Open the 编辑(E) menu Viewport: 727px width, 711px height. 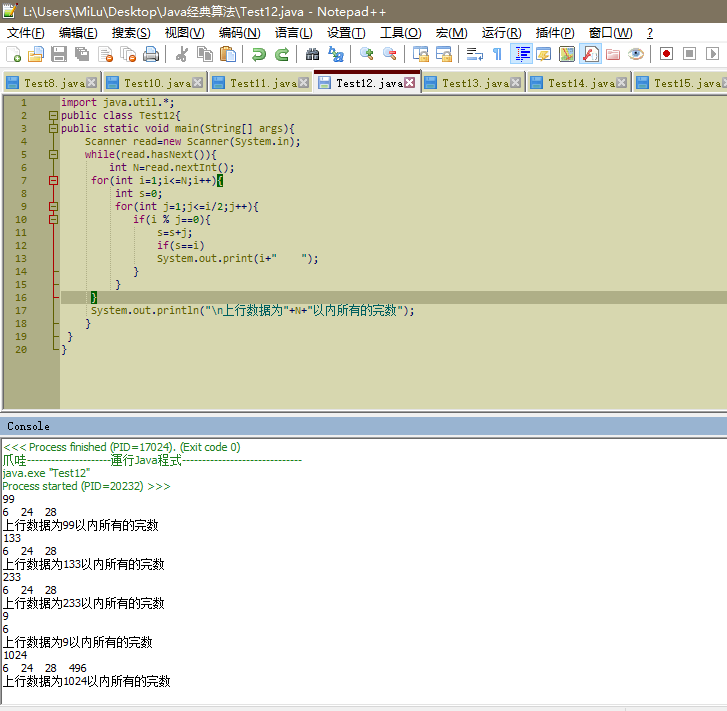(x=78, y=33)
